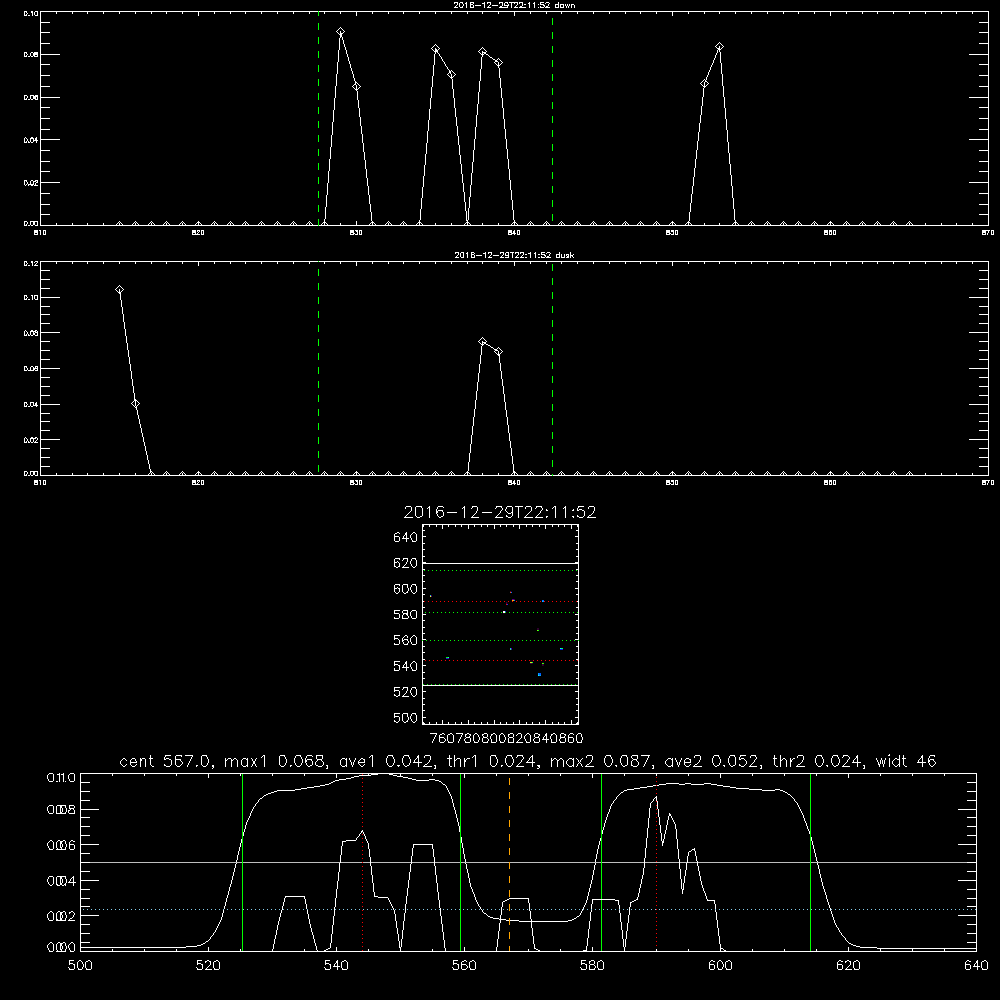1000x1000 pixels.
Task: Click the scatter plot's x-axis label string '760780800820840860'
Action: pyautogui.click(x=506, y=738)
